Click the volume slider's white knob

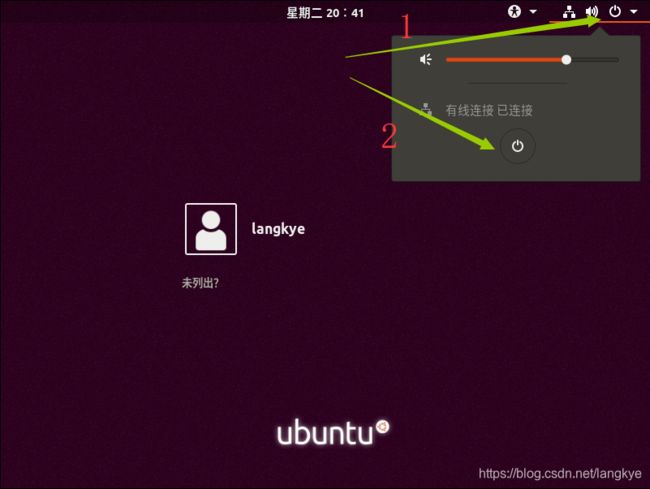(566, 60)
